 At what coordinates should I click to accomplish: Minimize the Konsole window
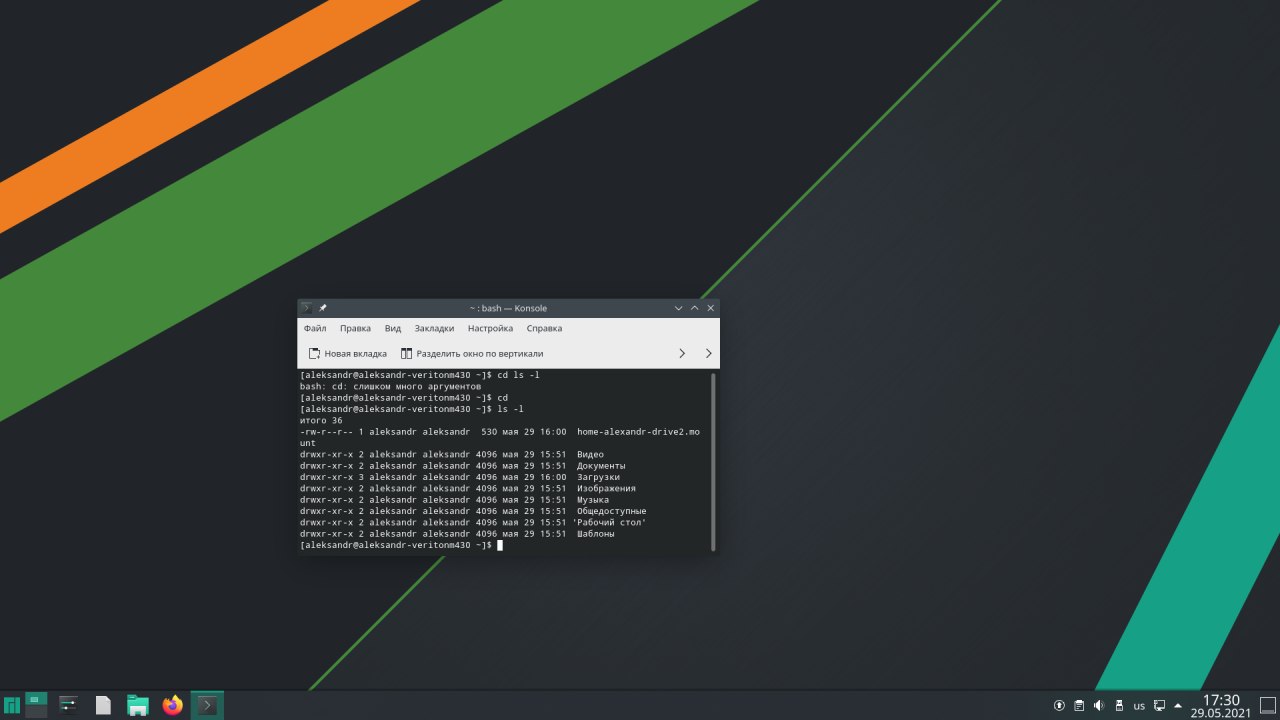pyautogui.click(x=678, y=308)
